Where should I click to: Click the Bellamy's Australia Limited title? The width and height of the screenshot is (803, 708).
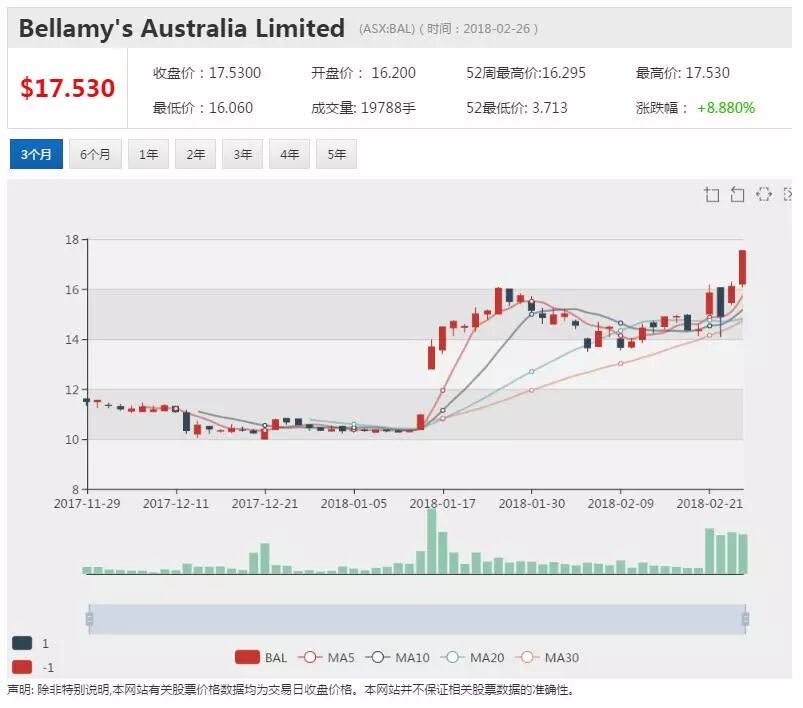tap(182, 28)
